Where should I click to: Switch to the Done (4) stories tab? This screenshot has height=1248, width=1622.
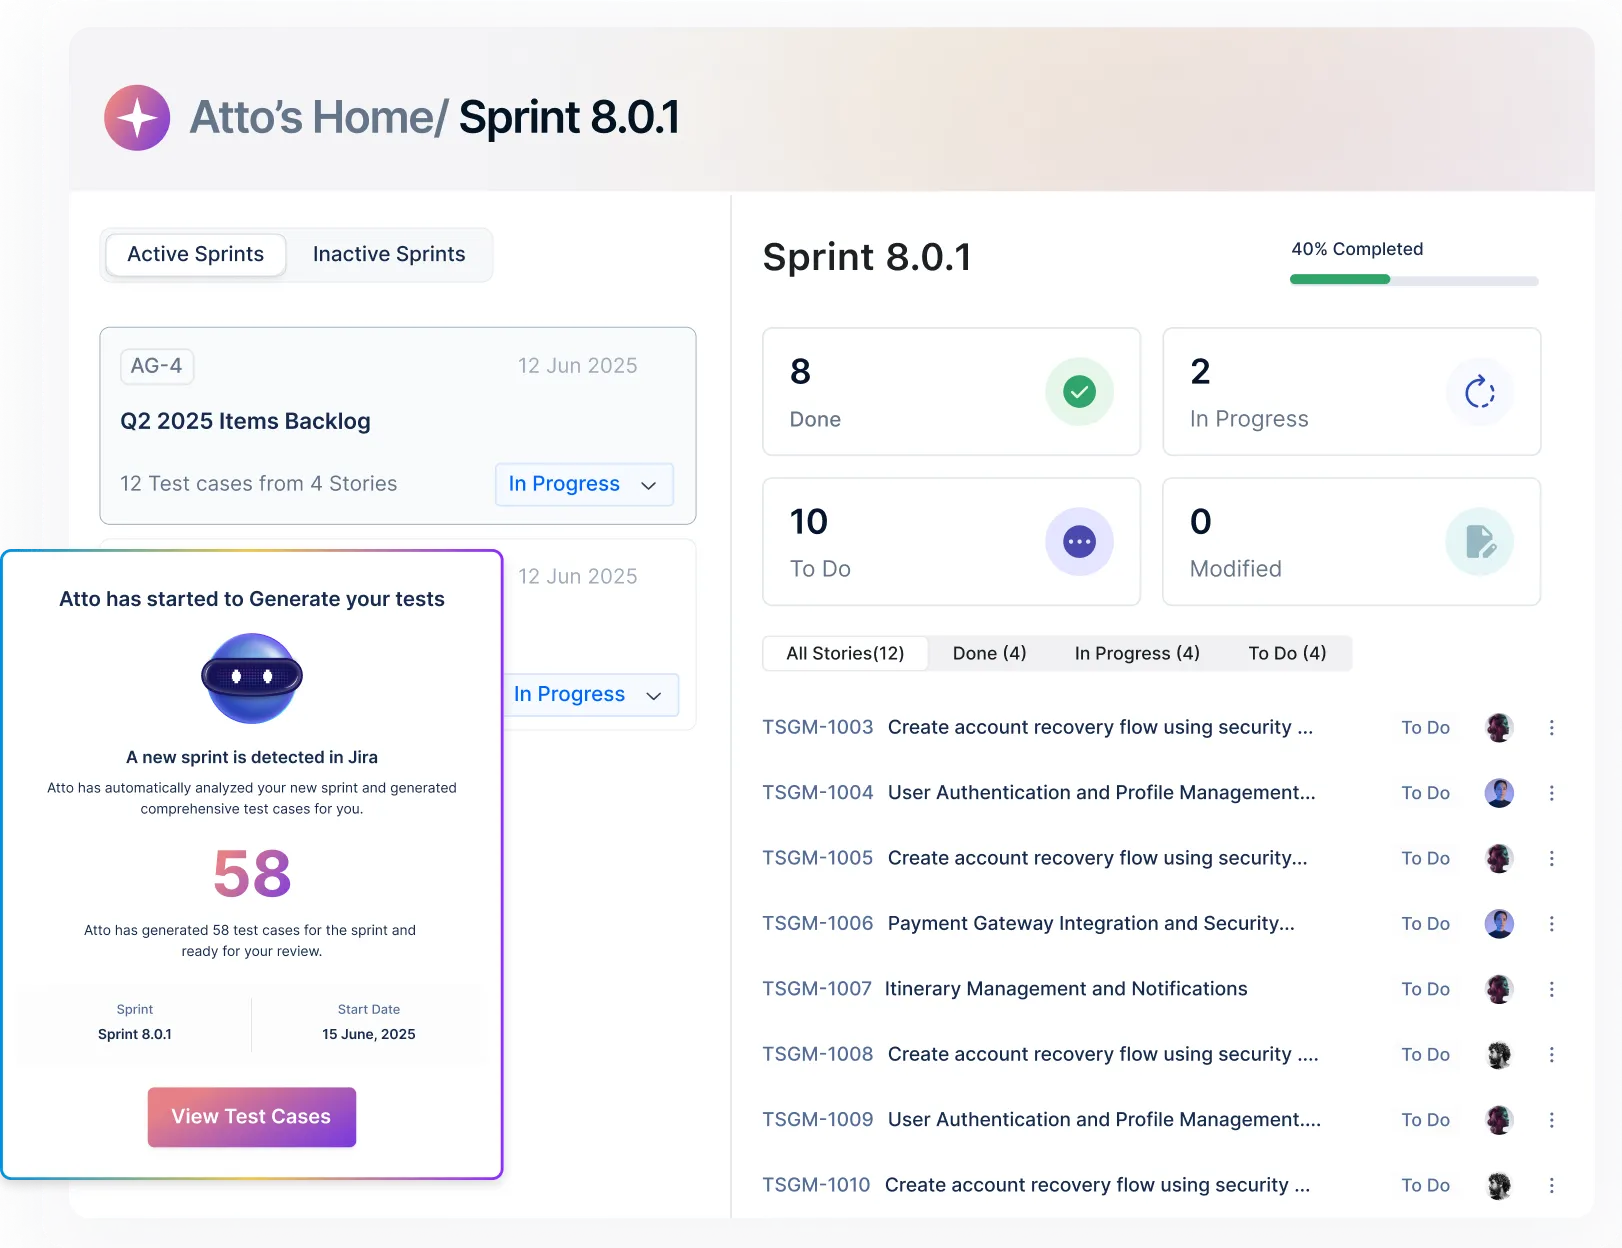[988, 653]
